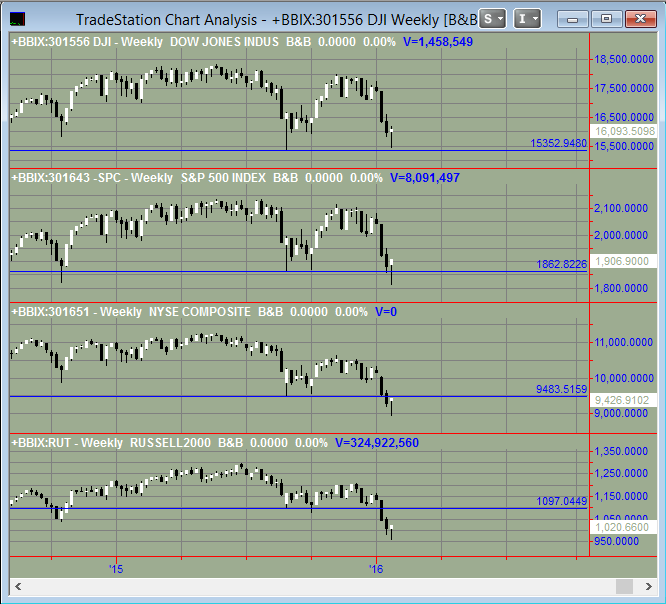The width and height of the screenshot is (666, 604).
Task: Open the I interval-link dropdown
Action: tap(527, 19)
